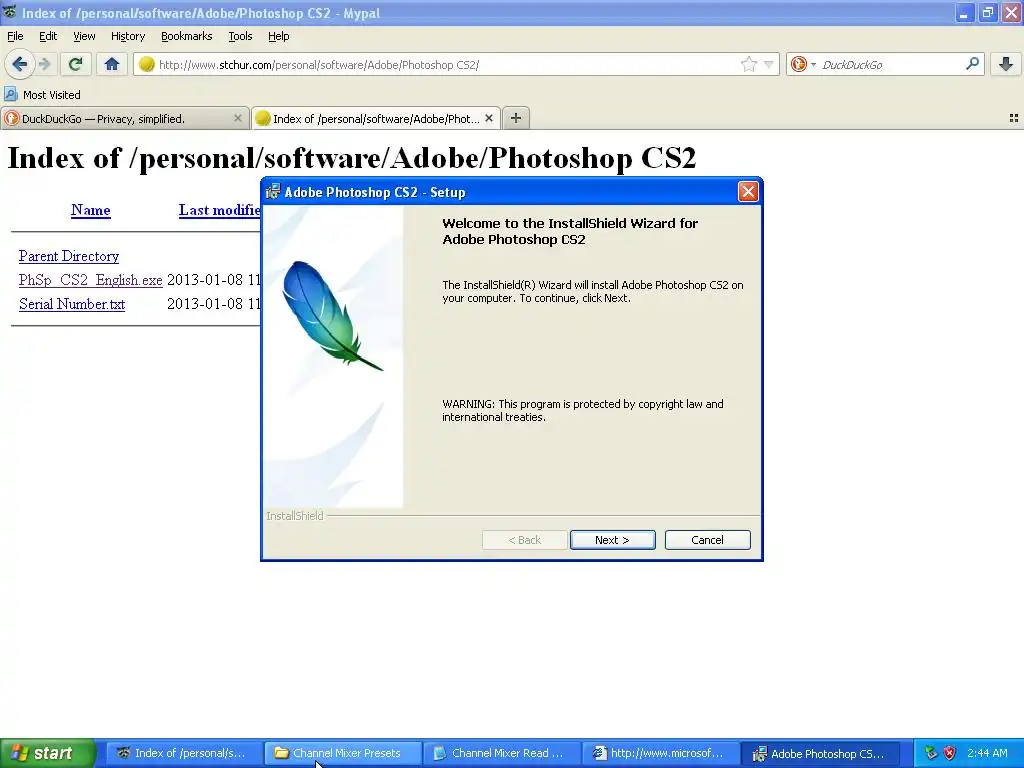1024x768 pixels.
Task: Open the browser home page icon
Action: coord(112,64)
